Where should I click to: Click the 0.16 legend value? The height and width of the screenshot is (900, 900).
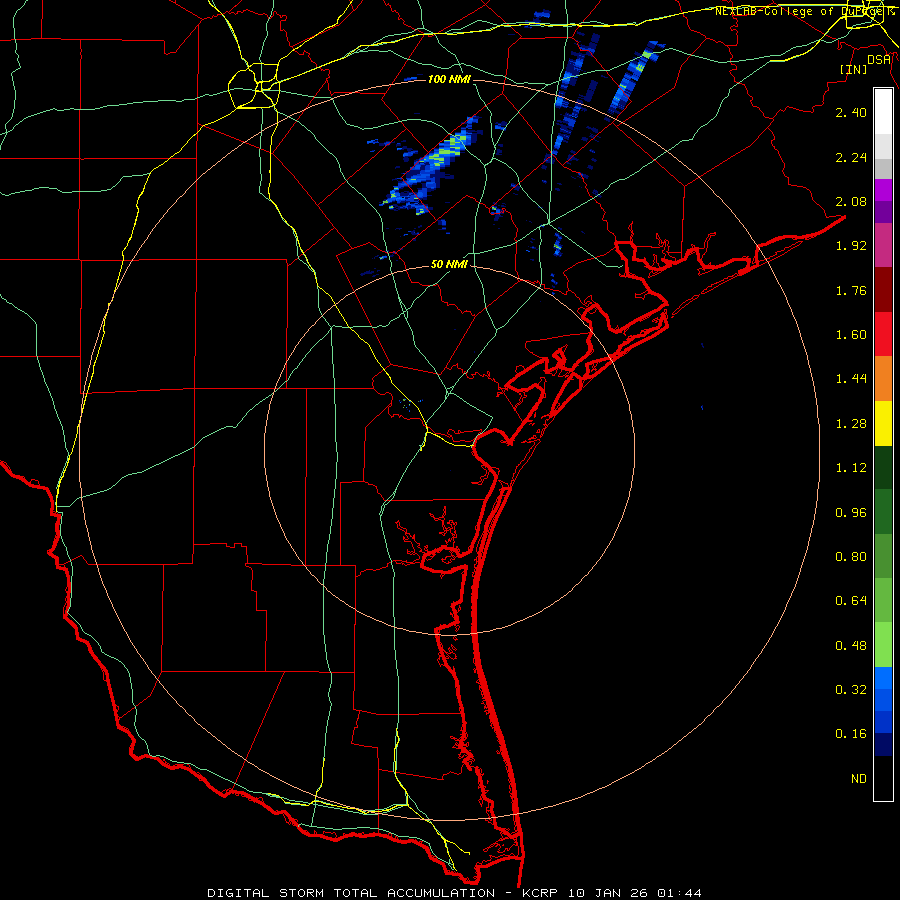pos(851,734)
